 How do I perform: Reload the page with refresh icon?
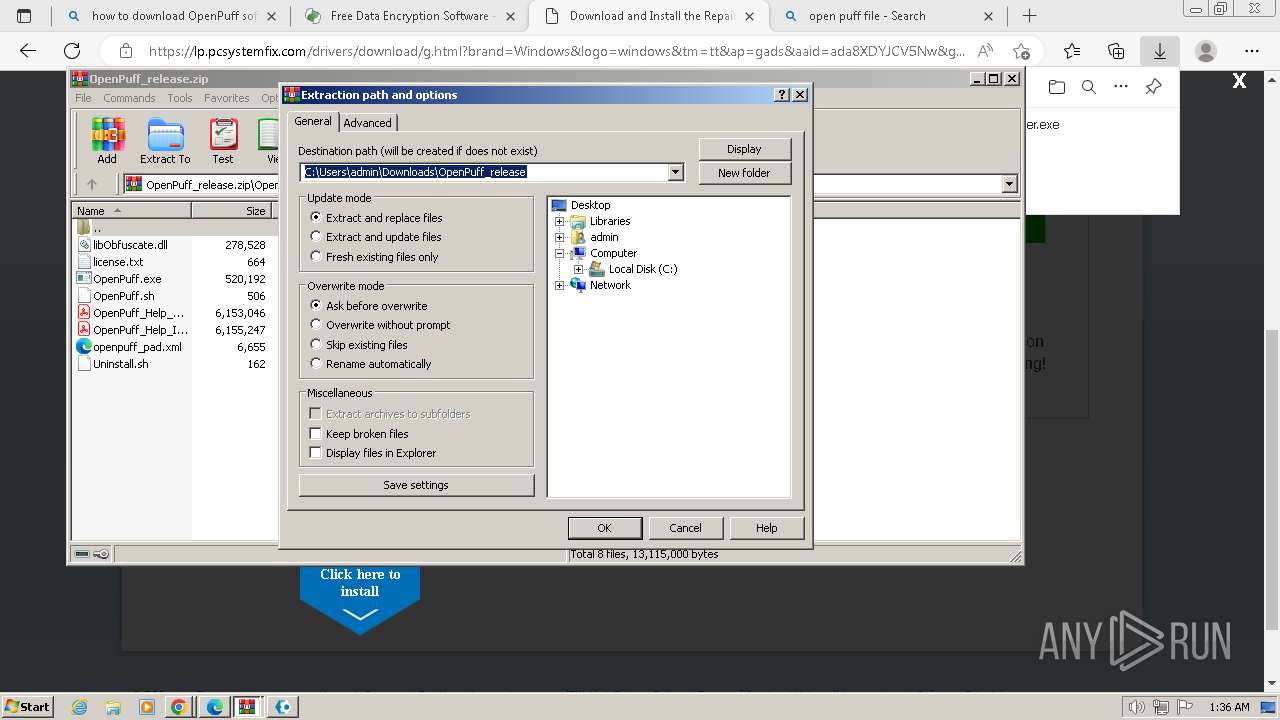72,51
